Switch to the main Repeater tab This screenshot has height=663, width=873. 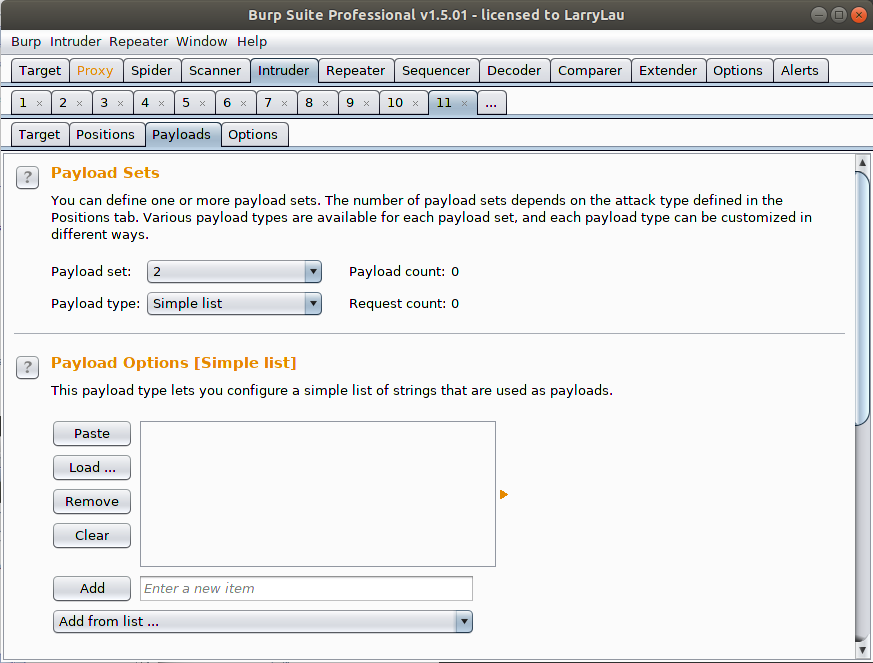355,71
